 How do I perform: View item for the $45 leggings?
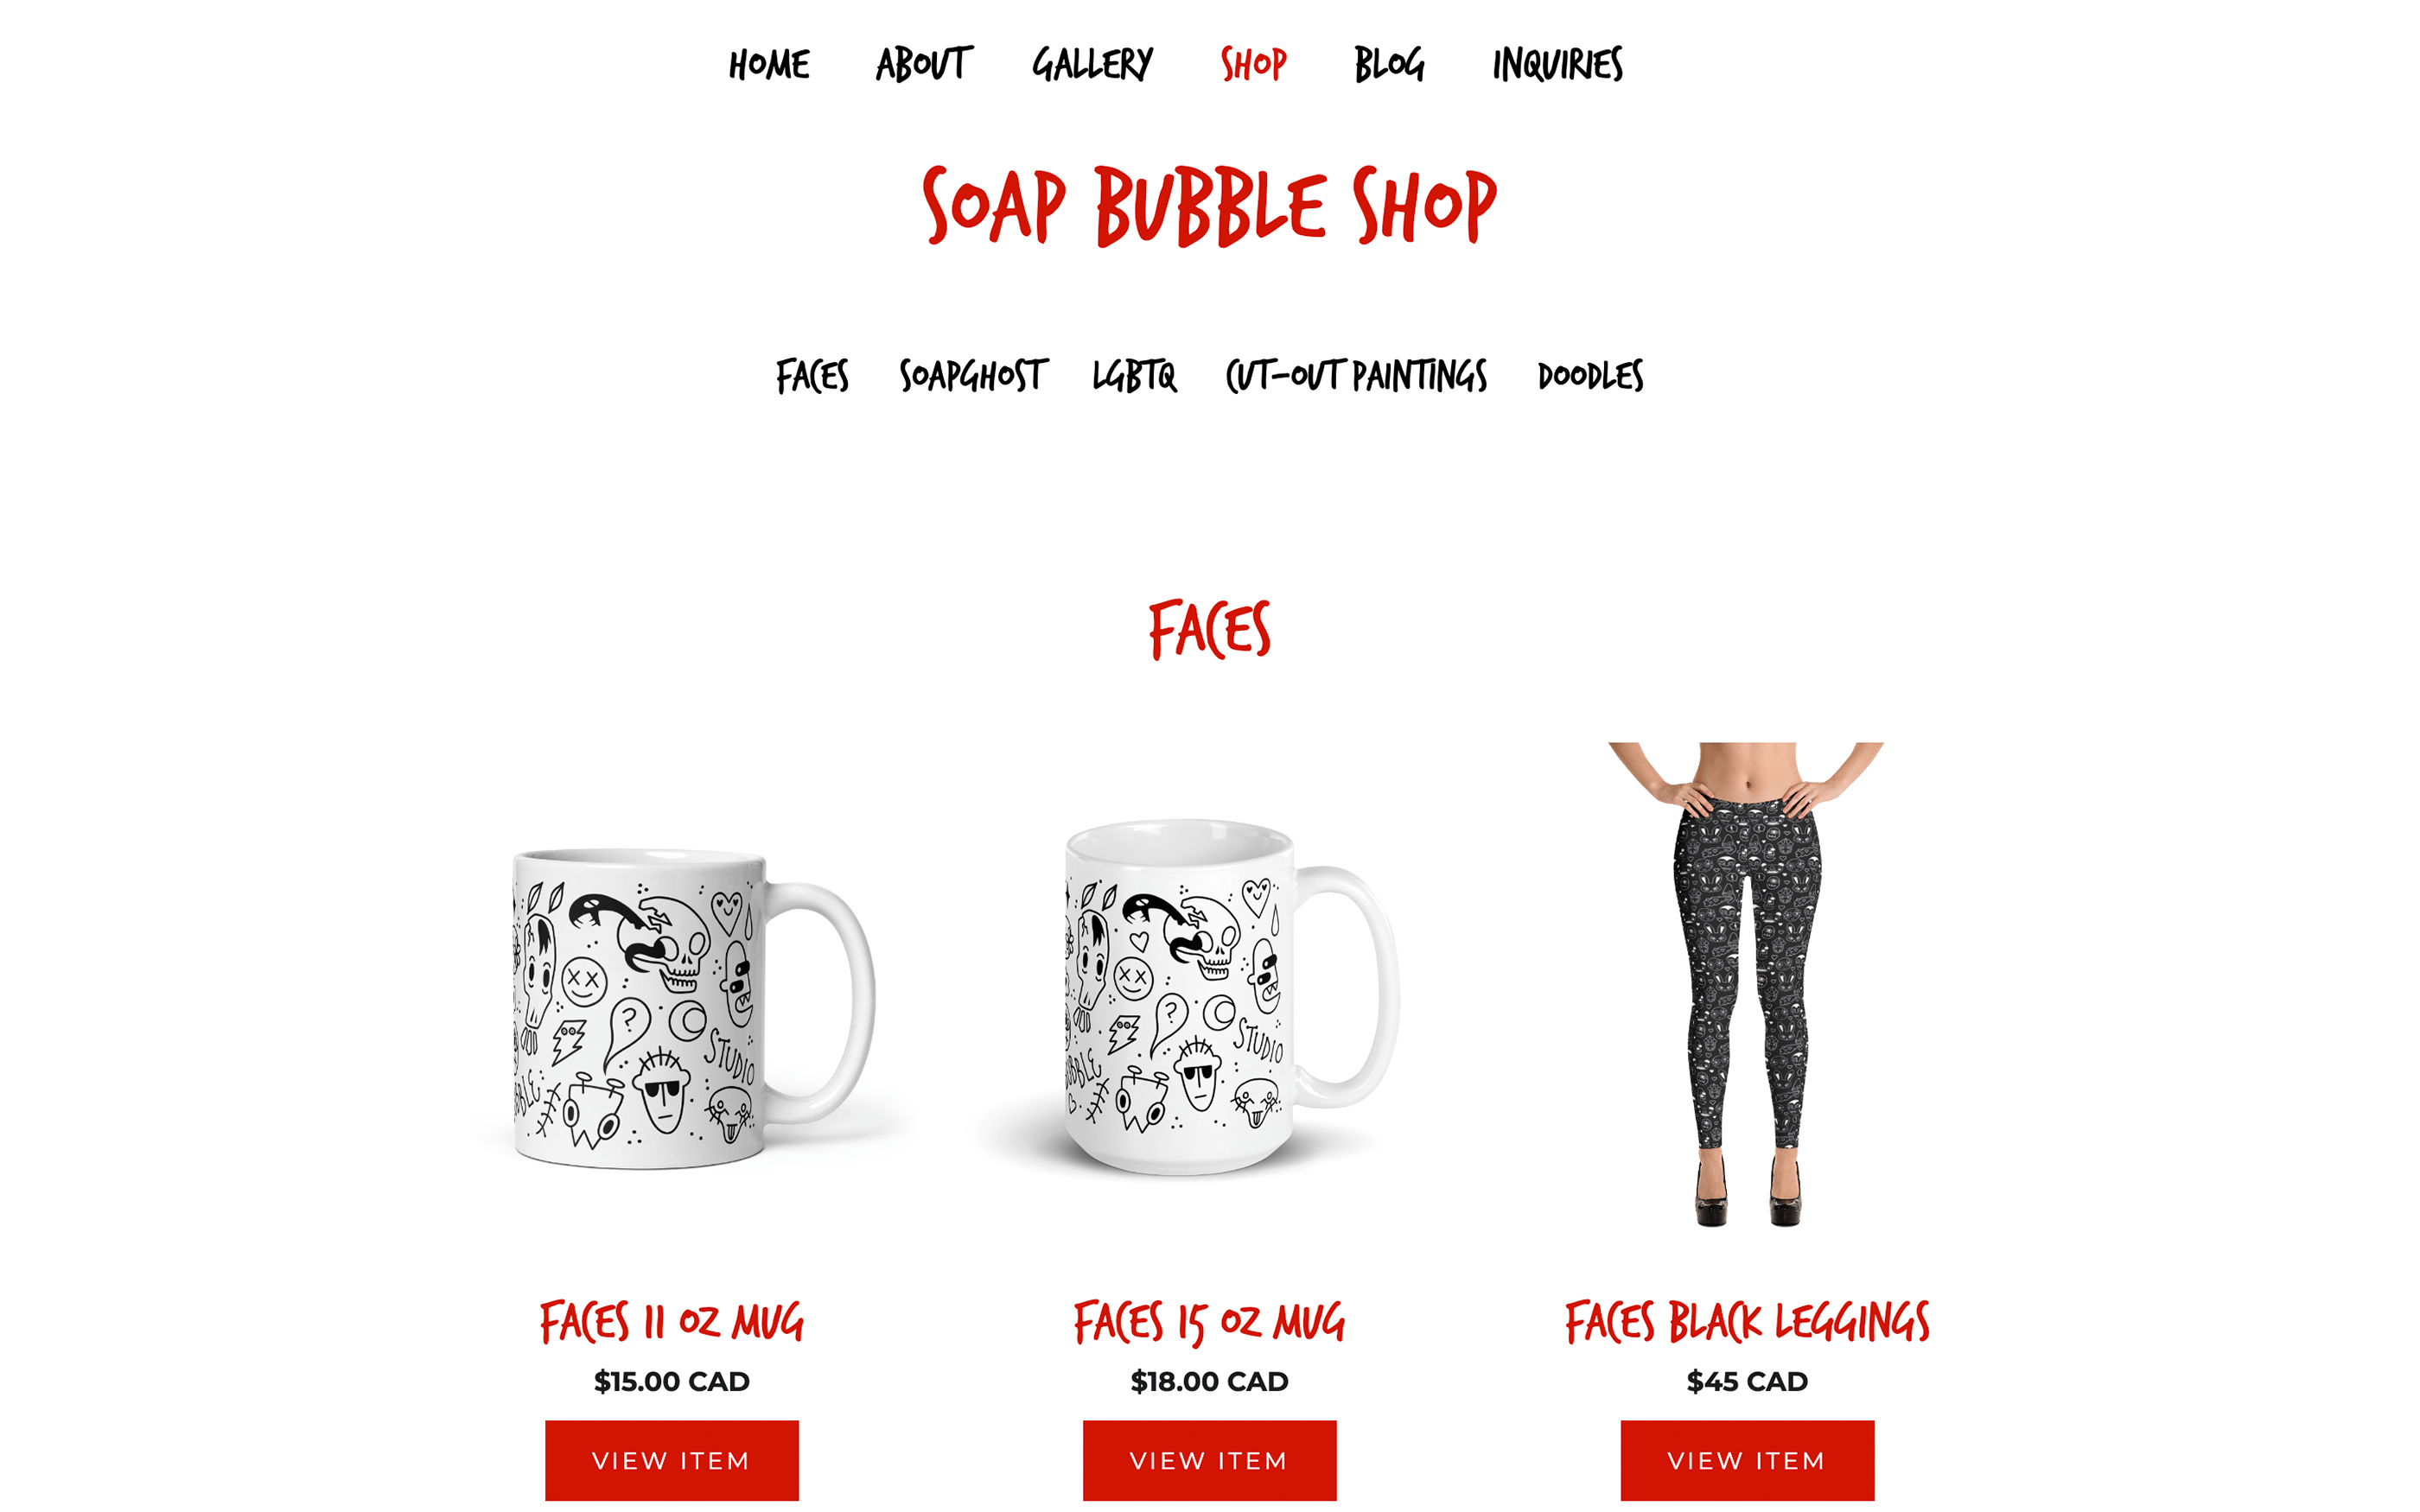(1747, 1460)
